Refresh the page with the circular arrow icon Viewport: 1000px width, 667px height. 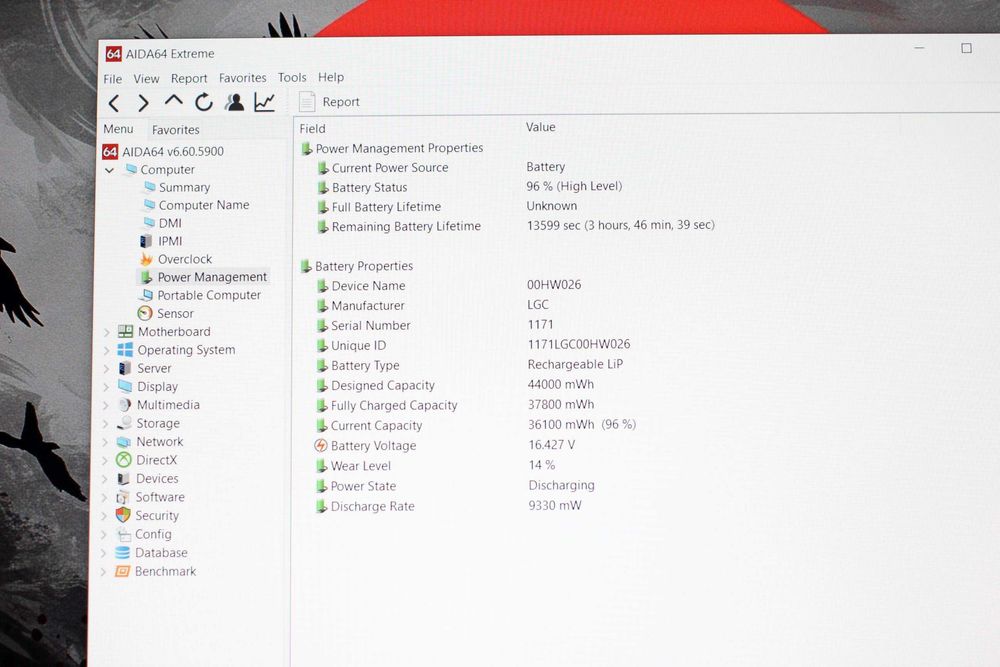pos(204,102)
